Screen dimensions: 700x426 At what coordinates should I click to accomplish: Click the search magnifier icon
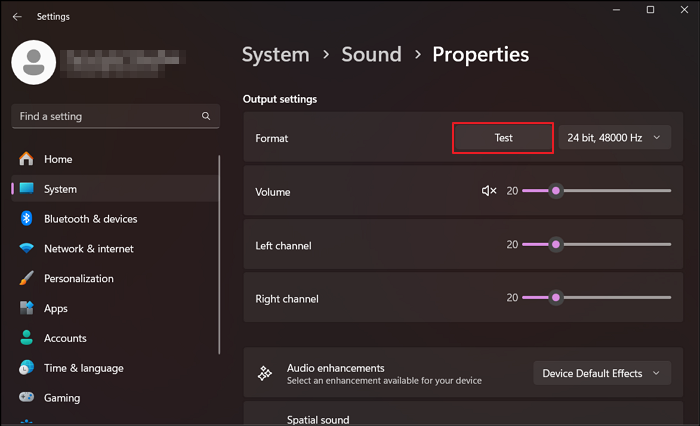point(206,117)
